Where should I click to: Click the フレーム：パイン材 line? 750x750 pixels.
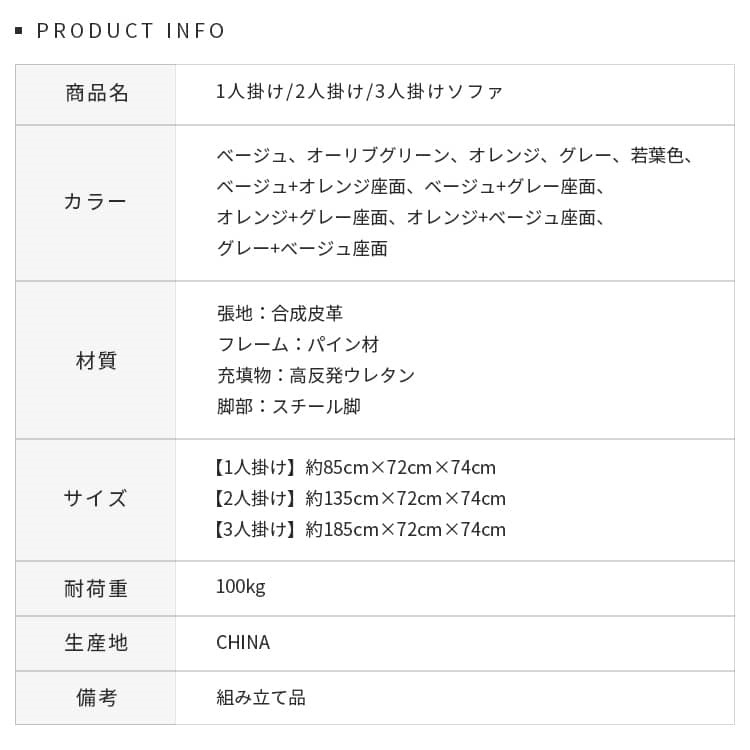coord(298,344)
